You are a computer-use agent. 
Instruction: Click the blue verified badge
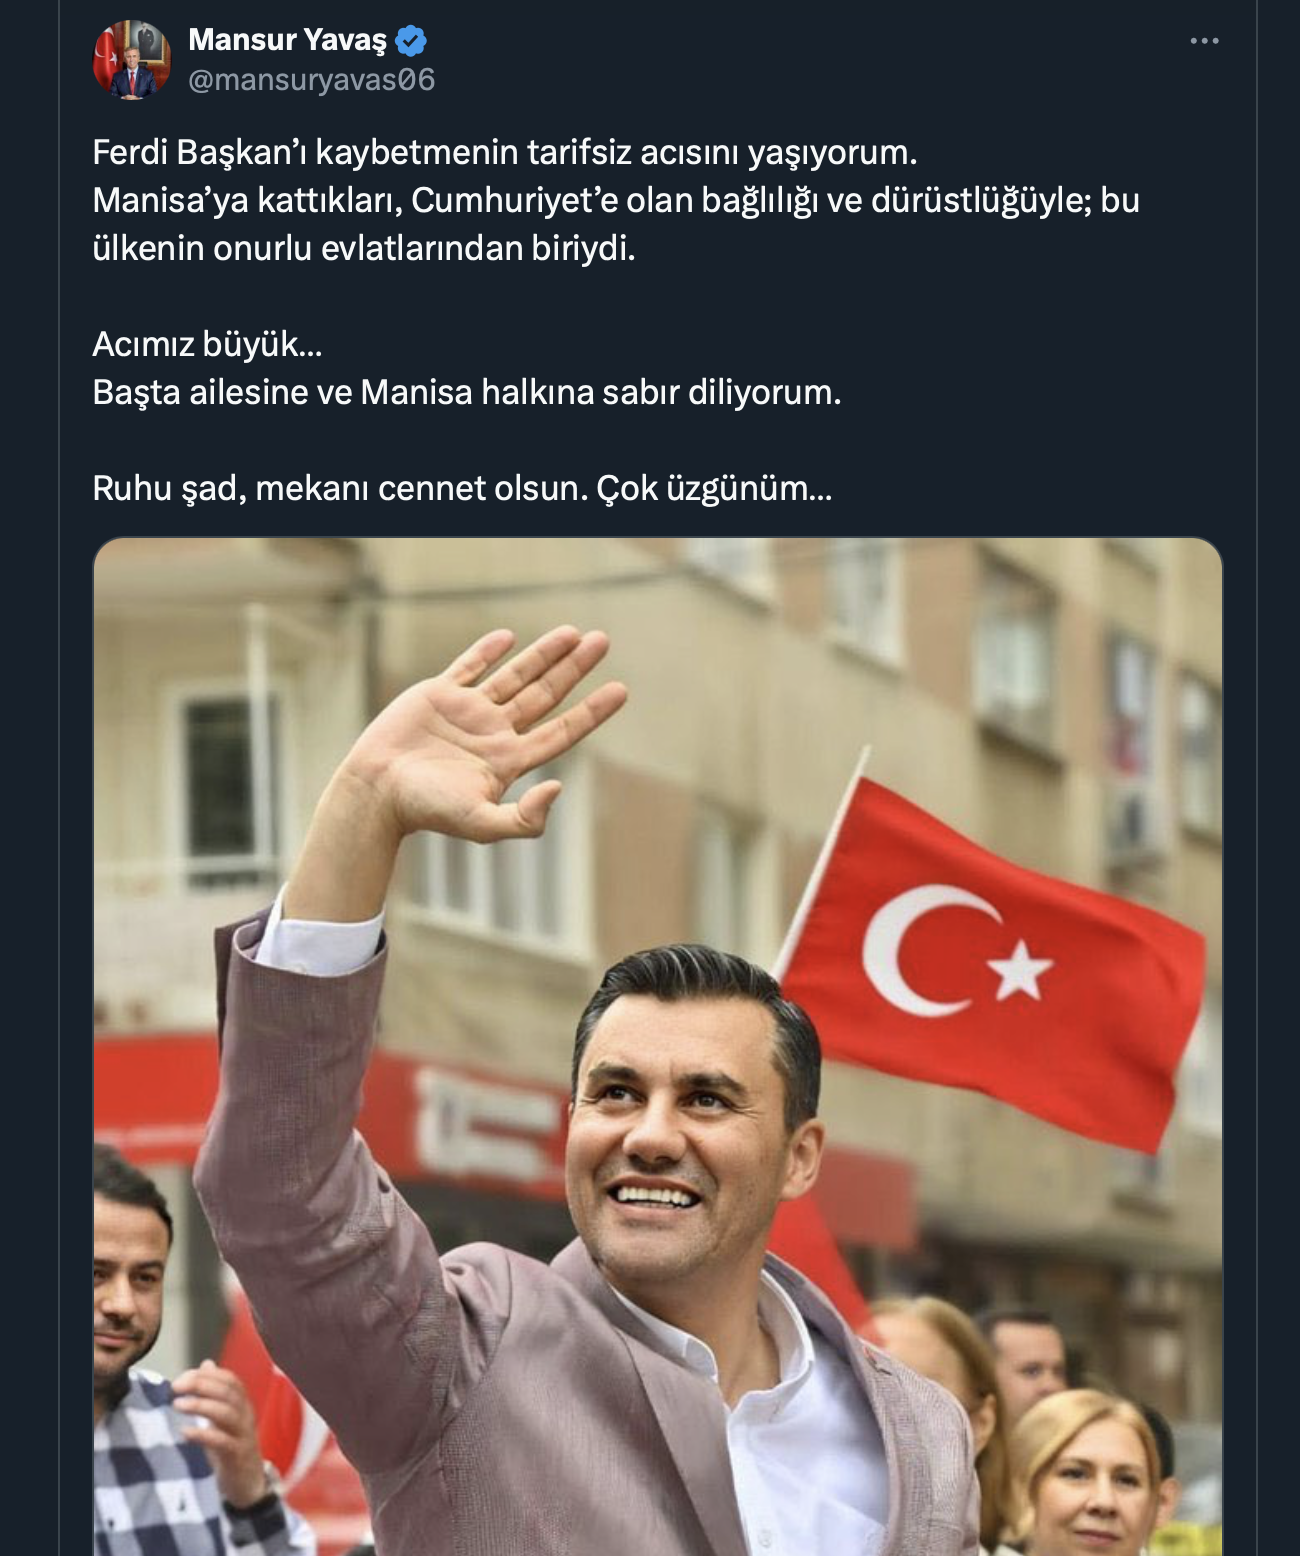(411, 40)
